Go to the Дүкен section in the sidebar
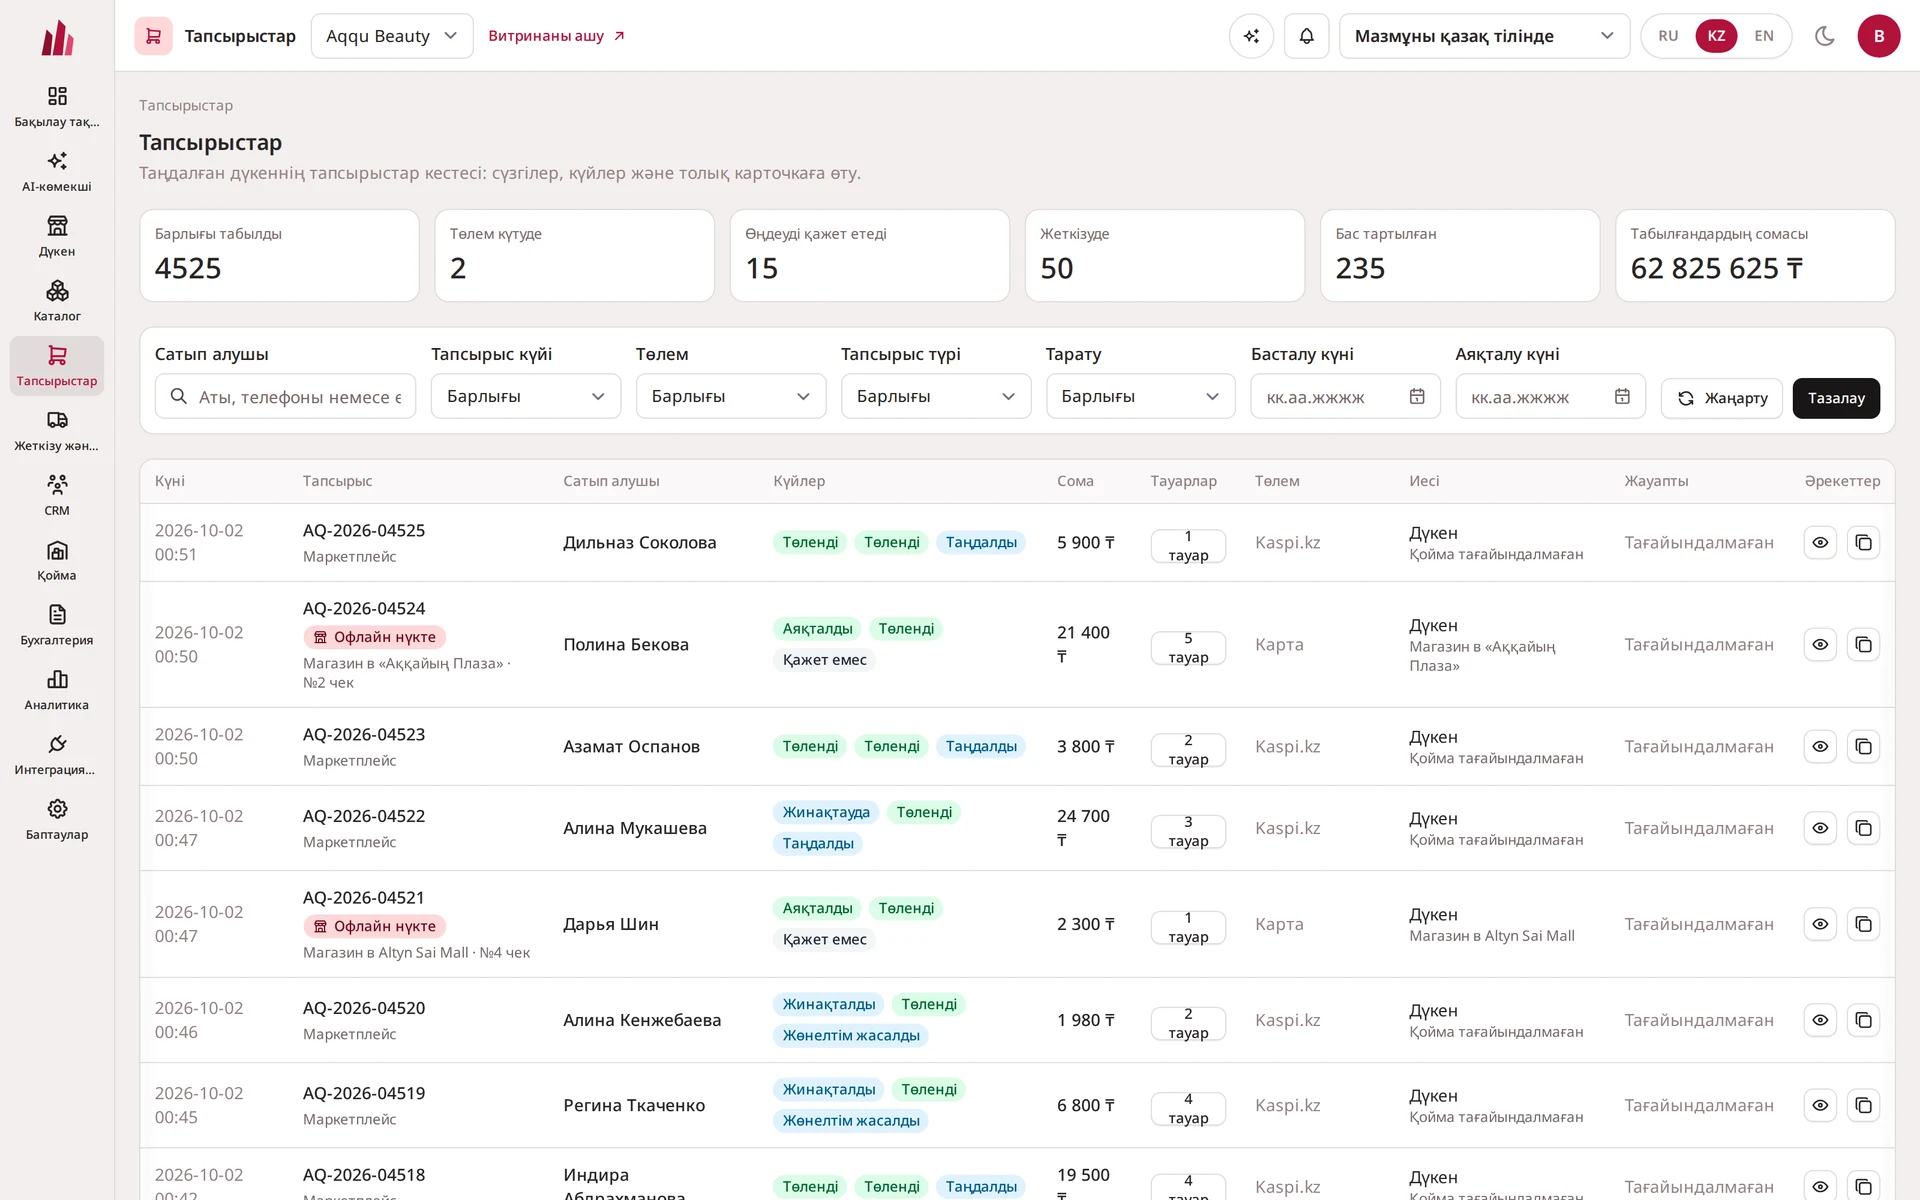Image resolution: width=1920 pixels, height=1200 pixels. click(57, 236)
